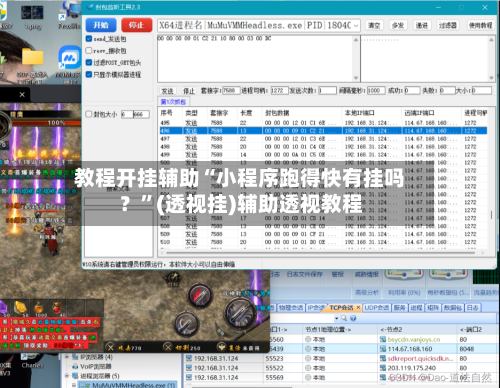Viewport: 500px width, 388px height.
Task: Click the 进程句柄 handle input field
Action: coord(279,90)
